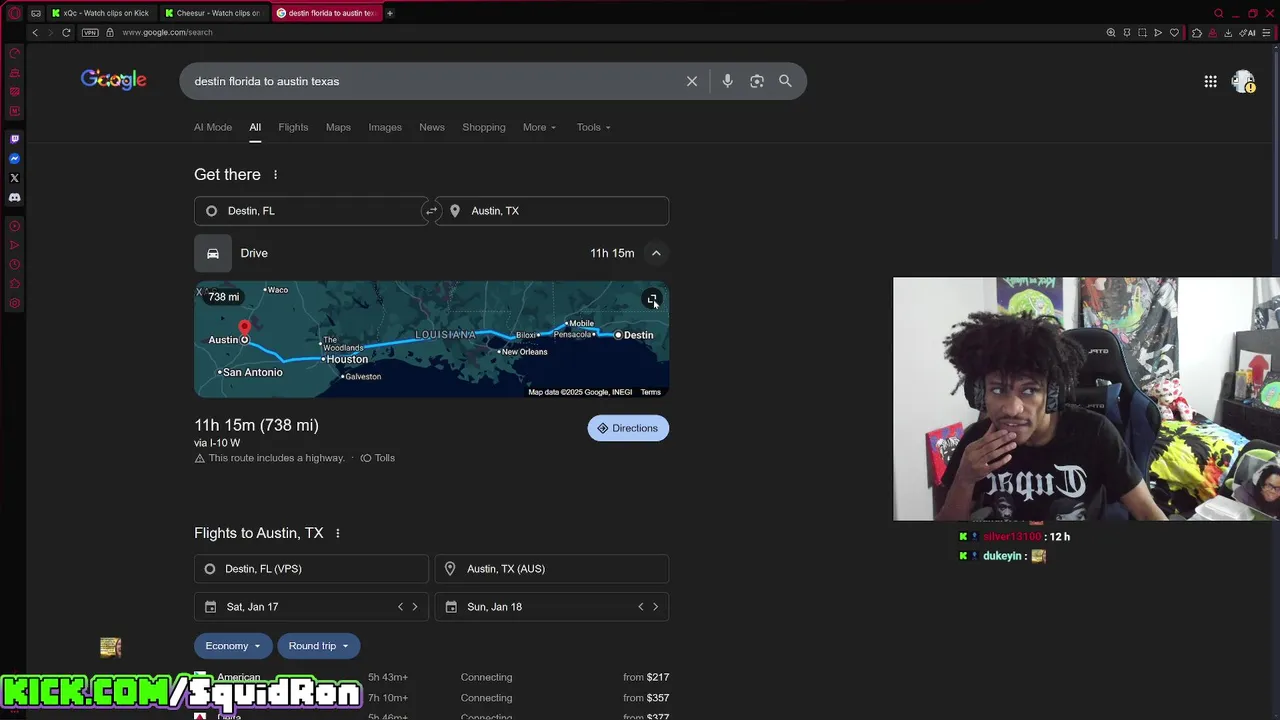The width and height of the screenshot is (1280, 720).
Task: Open the Google account avatar
Action: tap(1243, 81)
